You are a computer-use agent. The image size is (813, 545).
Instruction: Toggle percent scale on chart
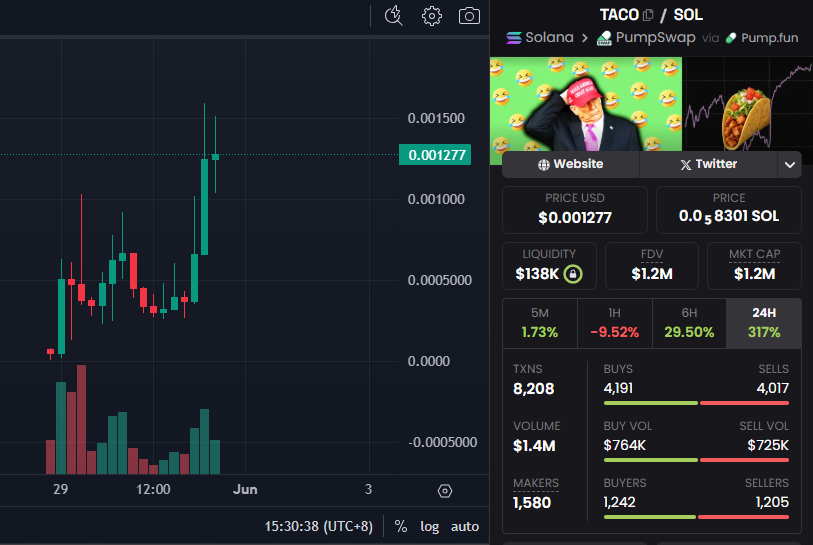coord(400,526)
